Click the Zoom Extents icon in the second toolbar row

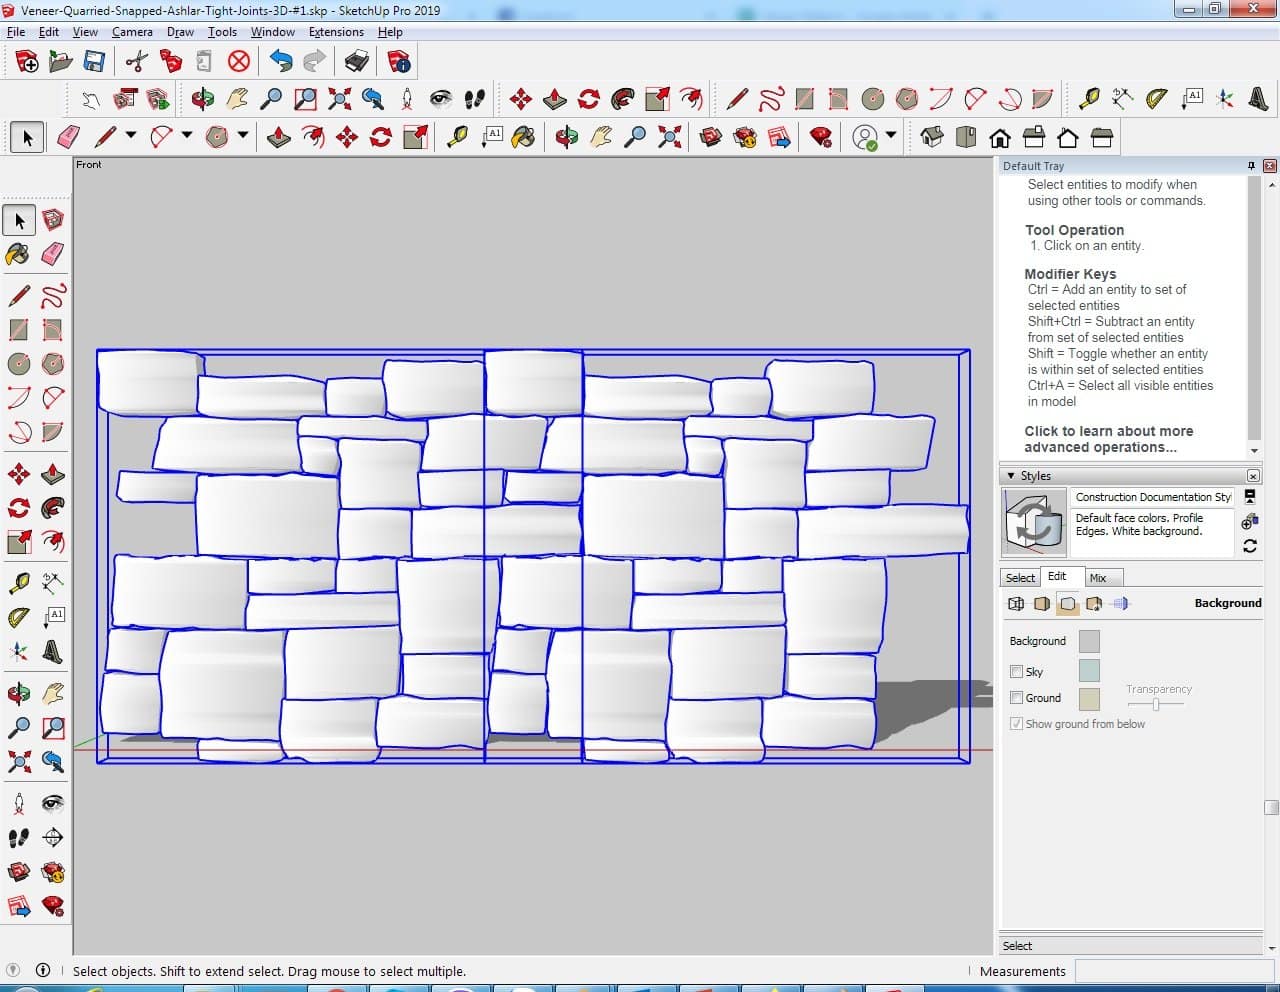339,98
